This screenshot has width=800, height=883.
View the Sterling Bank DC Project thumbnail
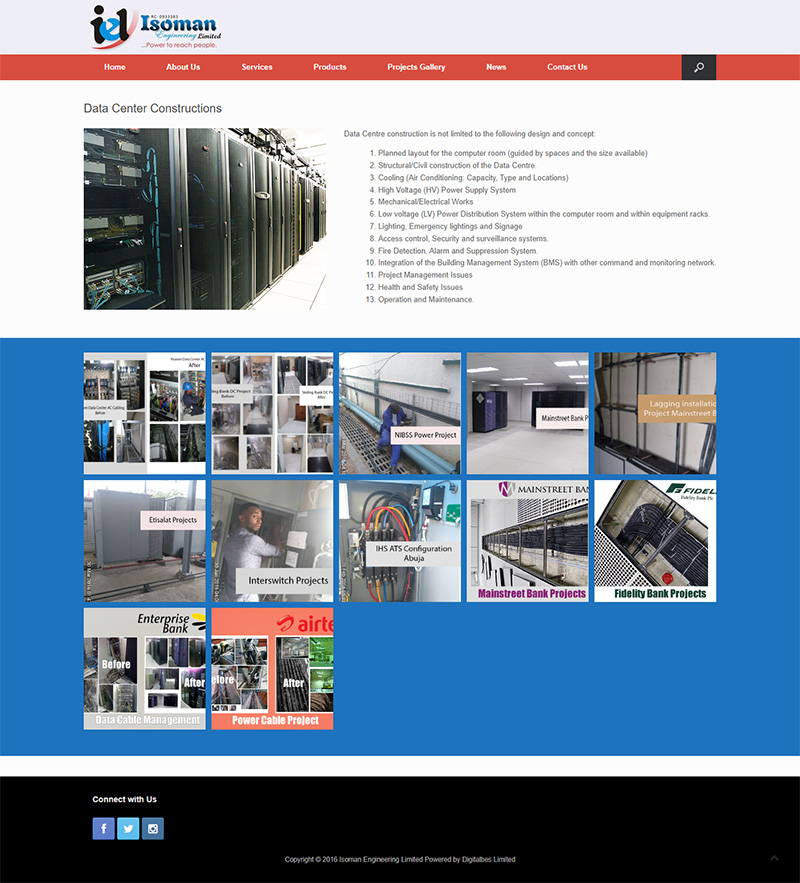pyautogui.click(x=272, y=413)
